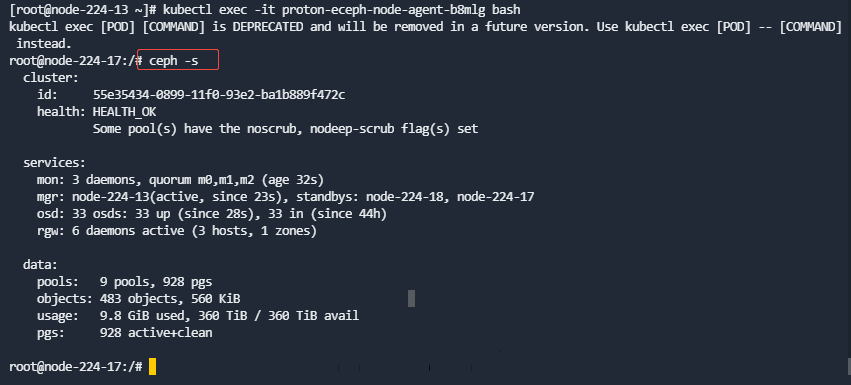The image size is (851, 385).
Task: Click the pgs active+clean line
Action: point(124,332)
